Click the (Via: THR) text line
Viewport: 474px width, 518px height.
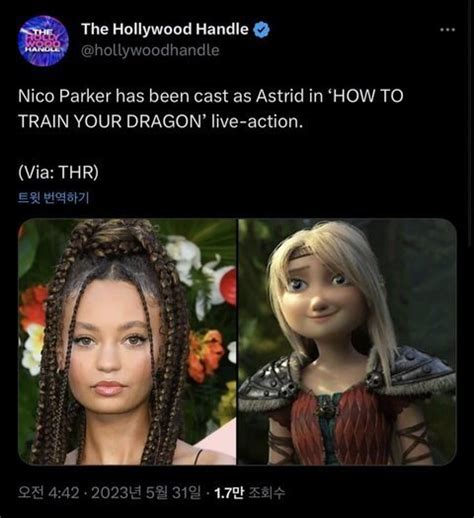(58, 172)
